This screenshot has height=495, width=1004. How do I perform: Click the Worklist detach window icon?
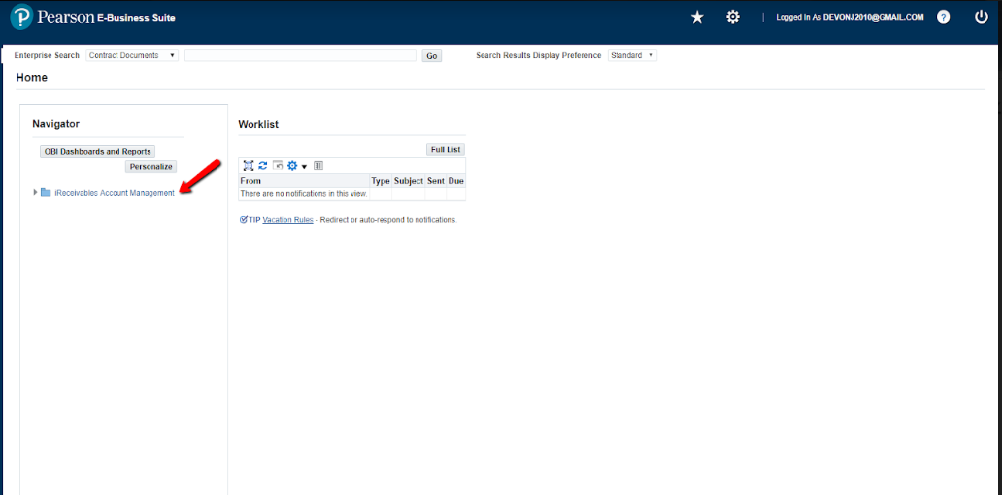pyautogui.click(x=278, y=166)
